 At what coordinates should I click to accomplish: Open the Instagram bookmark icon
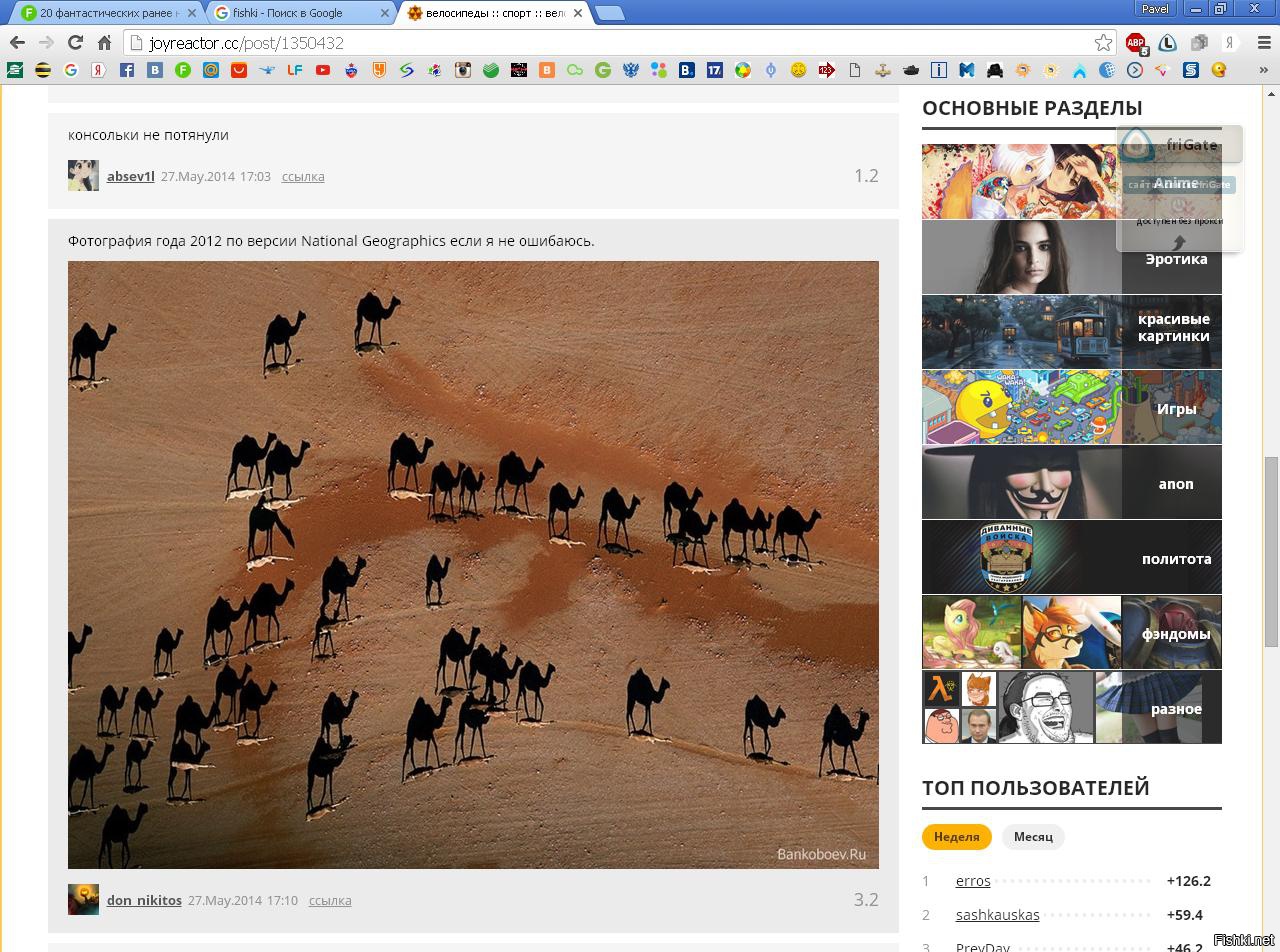click(463, 70)
